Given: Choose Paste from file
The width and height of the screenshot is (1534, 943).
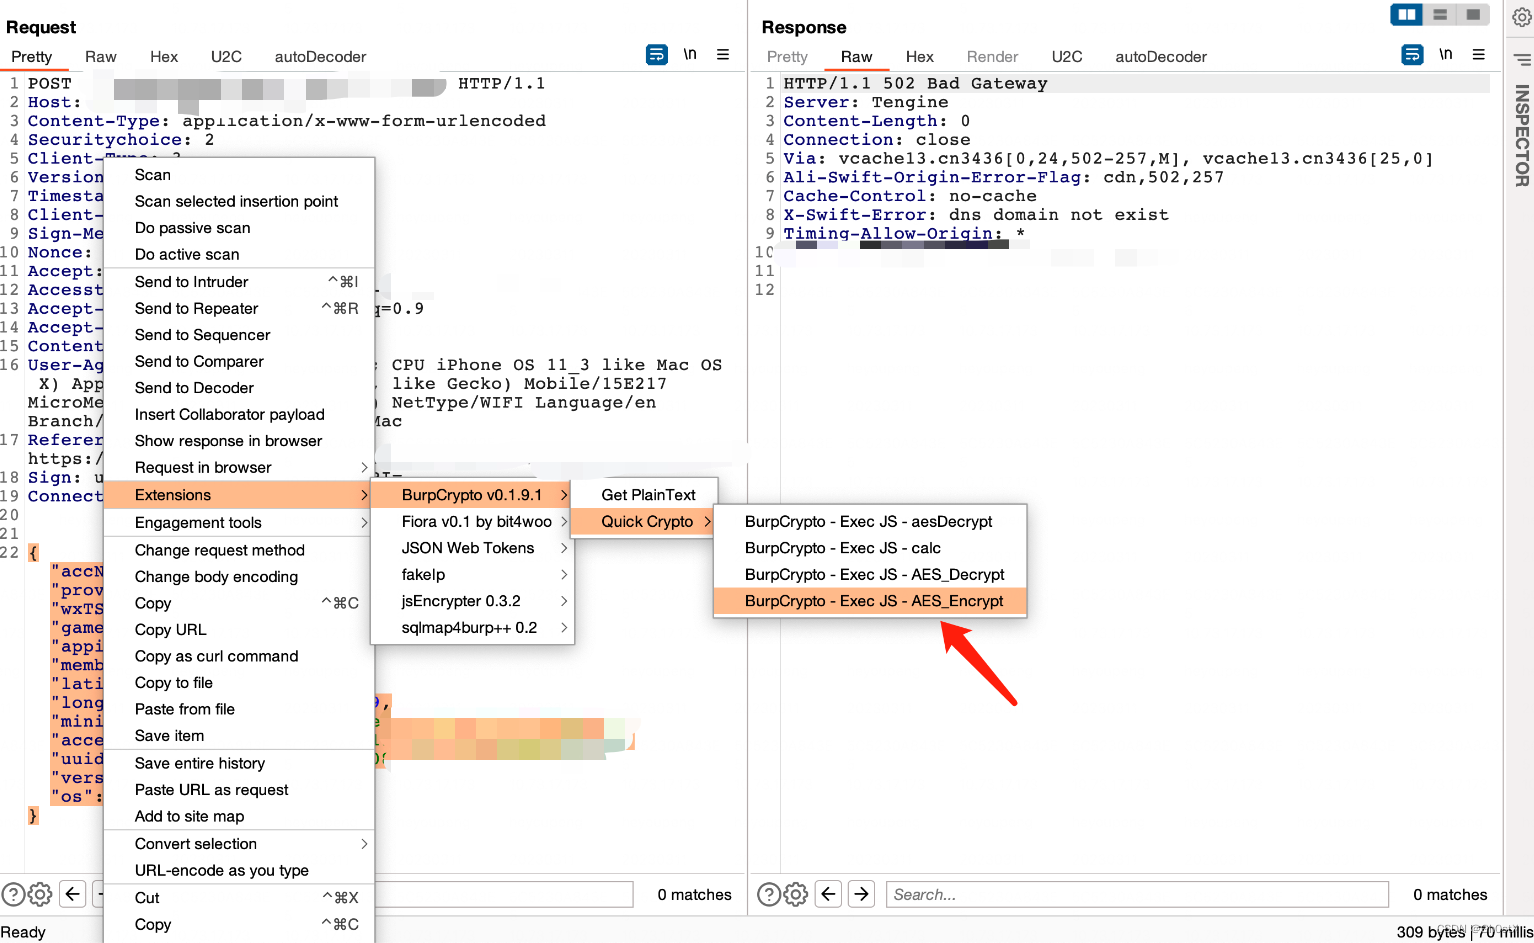Looking at the screenshot, I should click(x=239, y=709).
